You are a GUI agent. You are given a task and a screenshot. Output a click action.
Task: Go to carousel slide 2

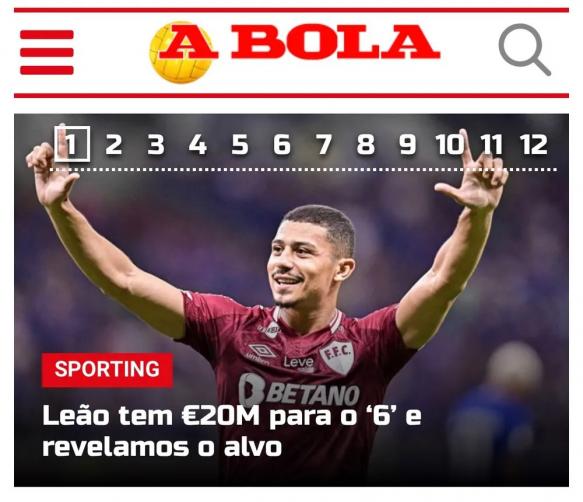tap(114, 144)
